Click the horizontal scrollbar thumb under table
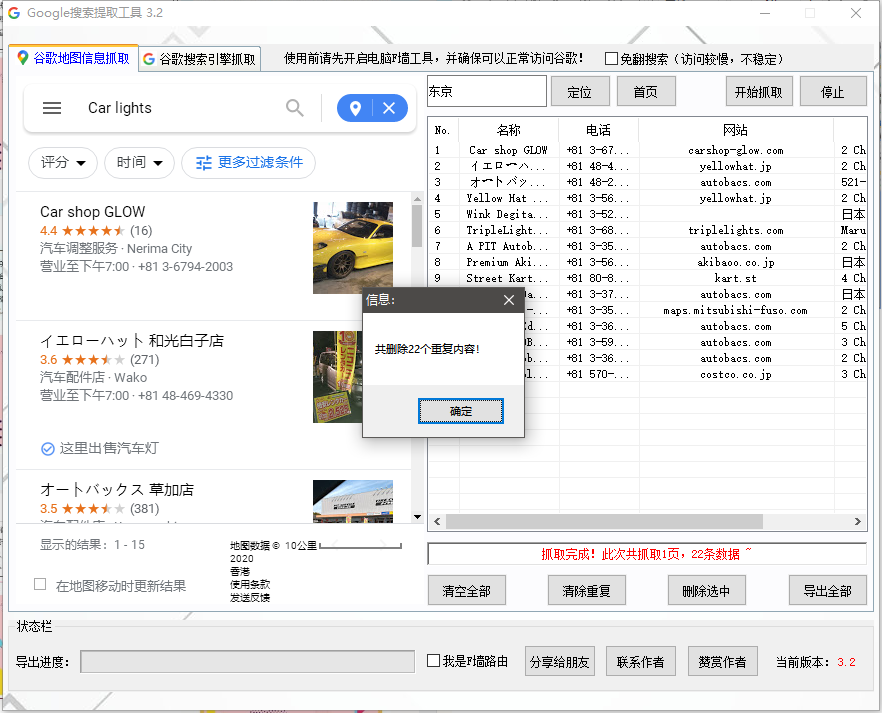 click(x=605, y=521)
